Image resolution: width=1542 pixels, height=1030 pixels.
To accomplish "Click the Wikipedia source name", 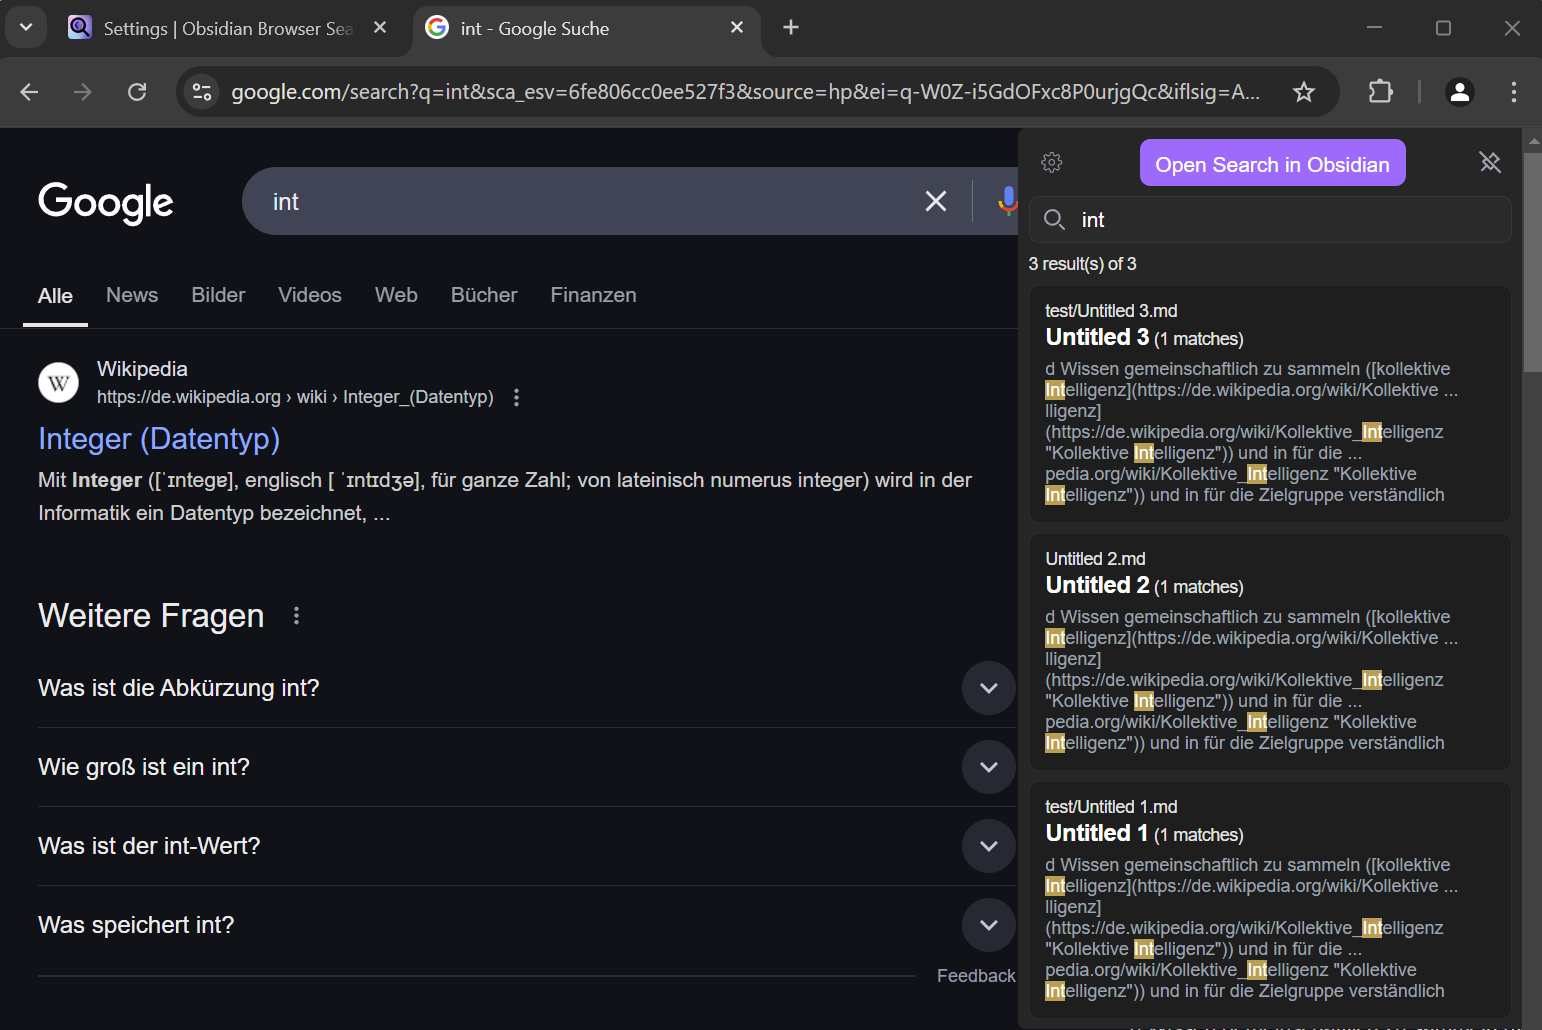I will [x=142, y=369].
